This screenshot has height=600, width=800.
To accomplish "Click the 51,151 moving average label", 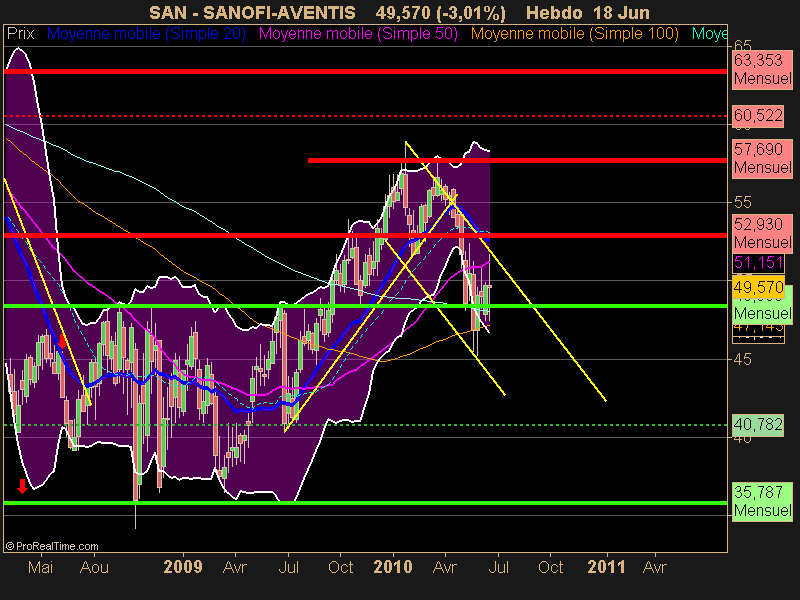I will (758, 263).
